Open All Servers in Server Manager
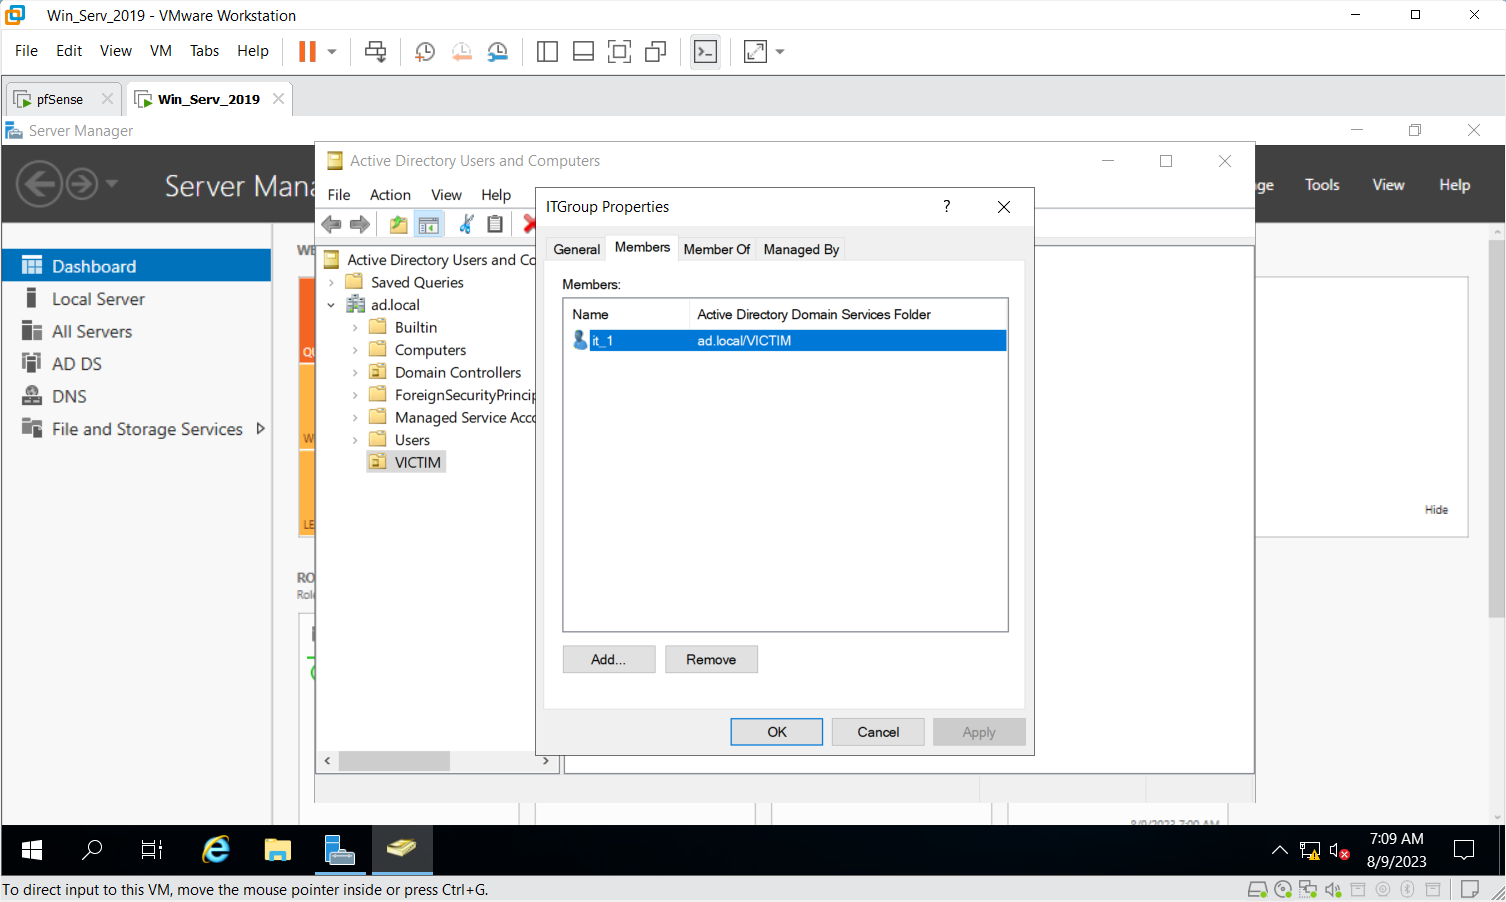 coord(92,332)
